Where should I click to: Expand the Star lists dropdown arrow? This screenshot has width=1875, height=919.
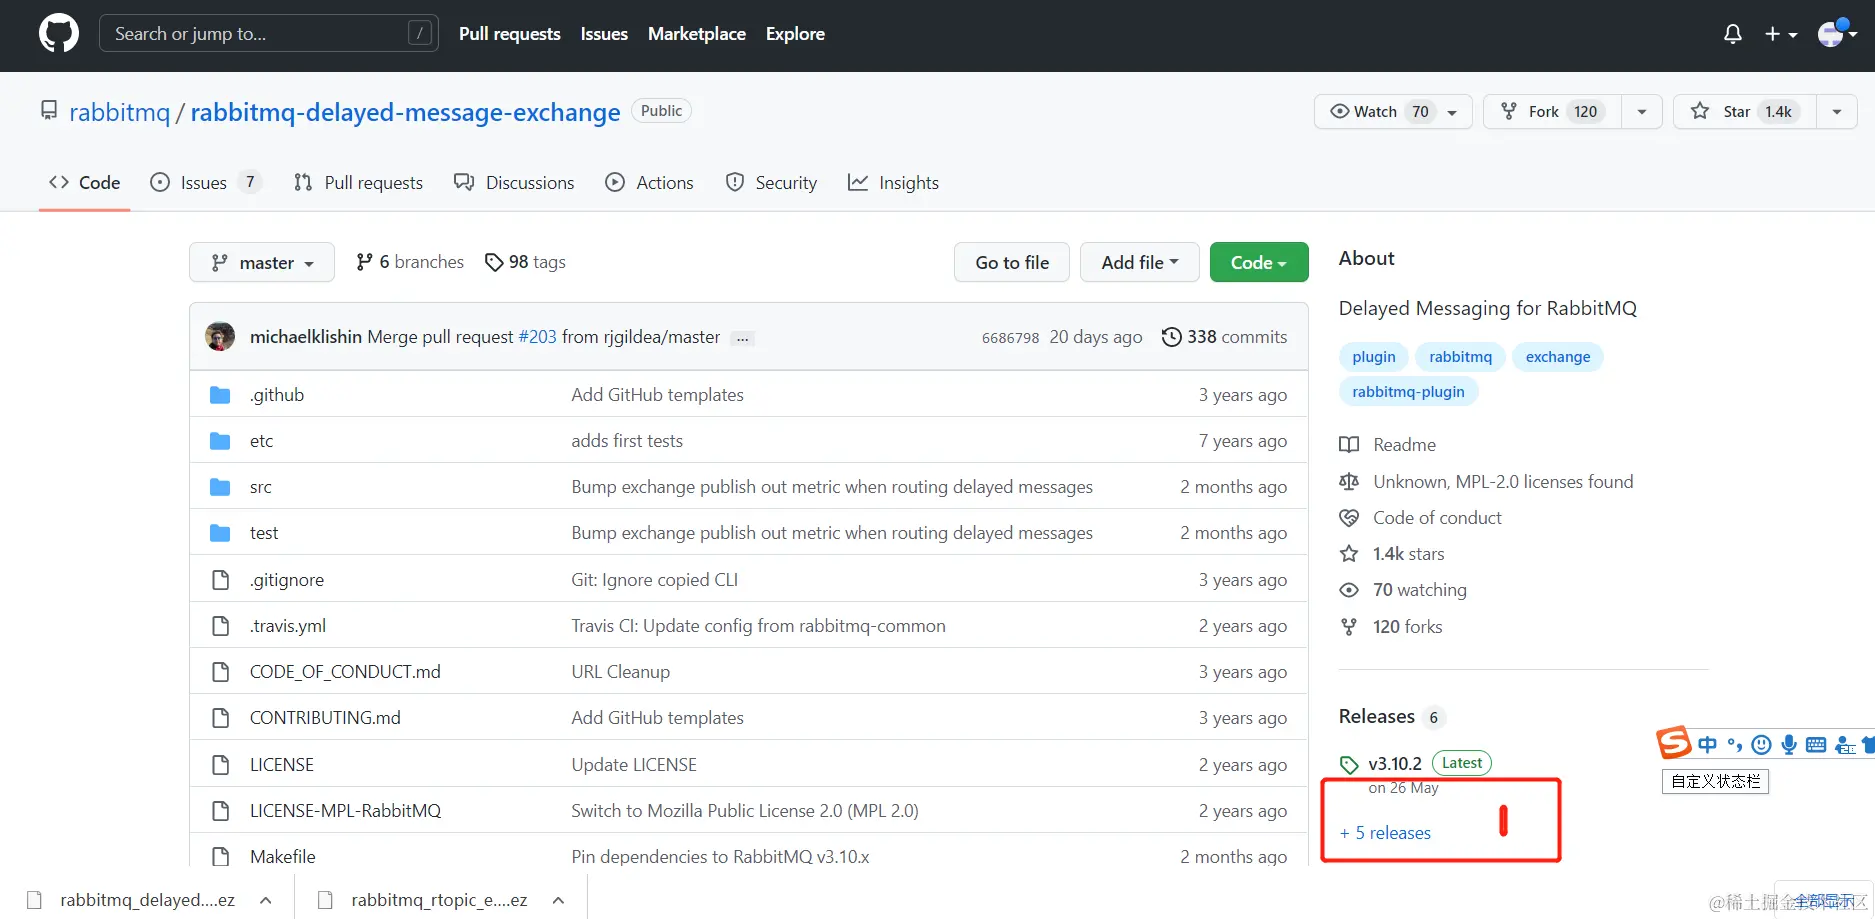click(1837, 112)
